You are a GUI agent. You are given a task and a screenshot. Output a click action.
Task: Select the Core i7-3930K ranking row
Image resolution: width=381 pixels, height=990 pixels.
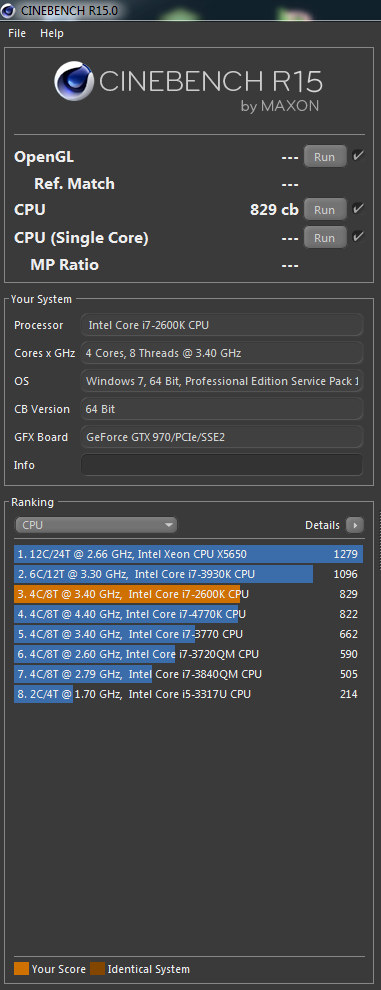coord(188,574)
